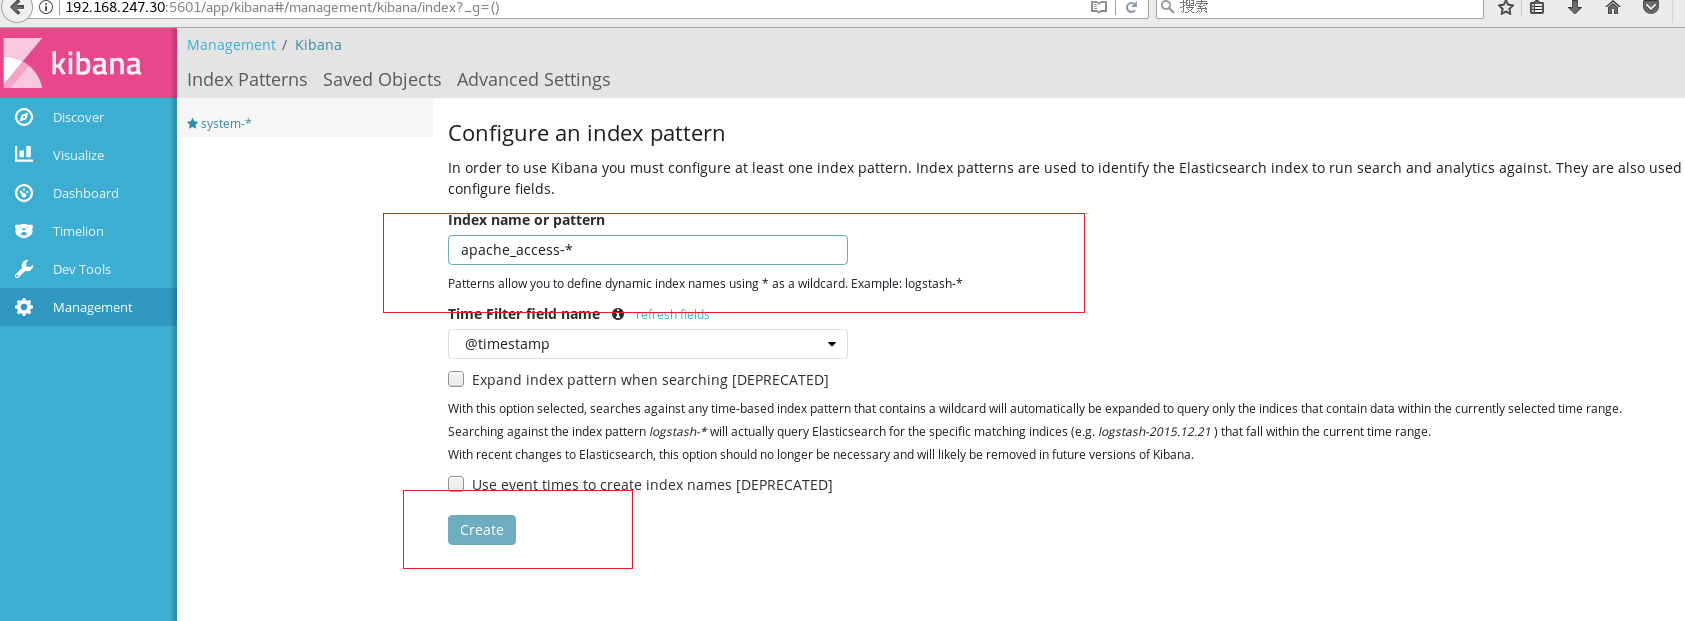The height and width of the screenshot is (621, 1685).
Task: Click the browser reload icon
Action: 1131,8
